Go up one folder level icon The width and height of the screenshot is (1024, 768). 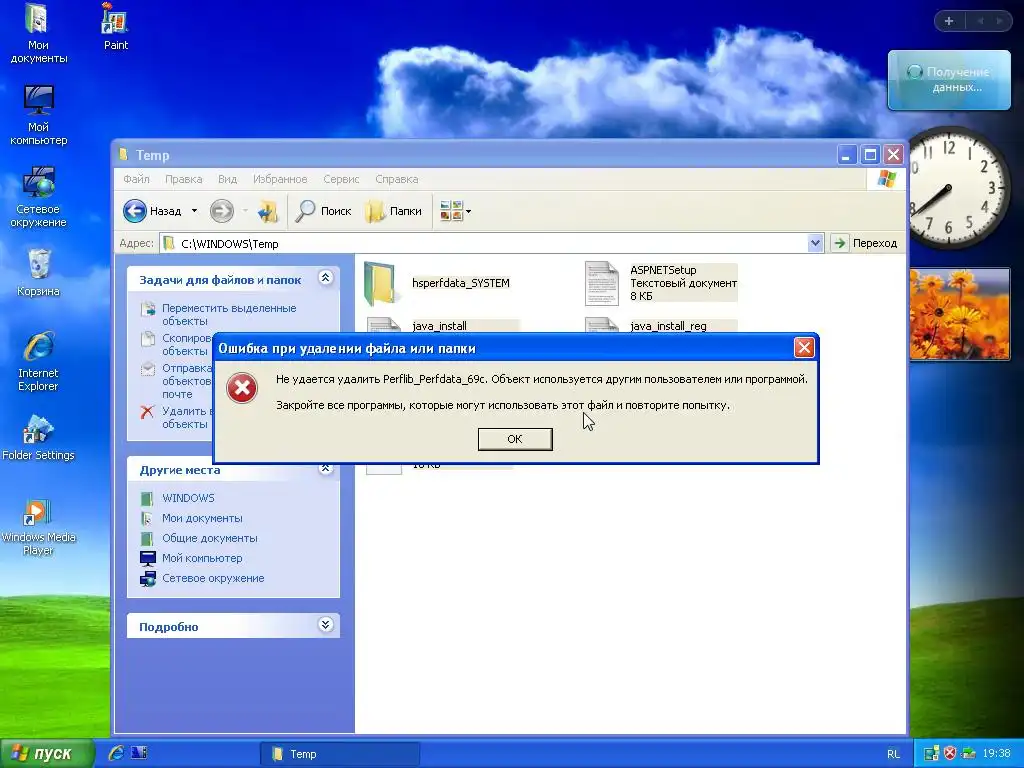click(268, 211)
